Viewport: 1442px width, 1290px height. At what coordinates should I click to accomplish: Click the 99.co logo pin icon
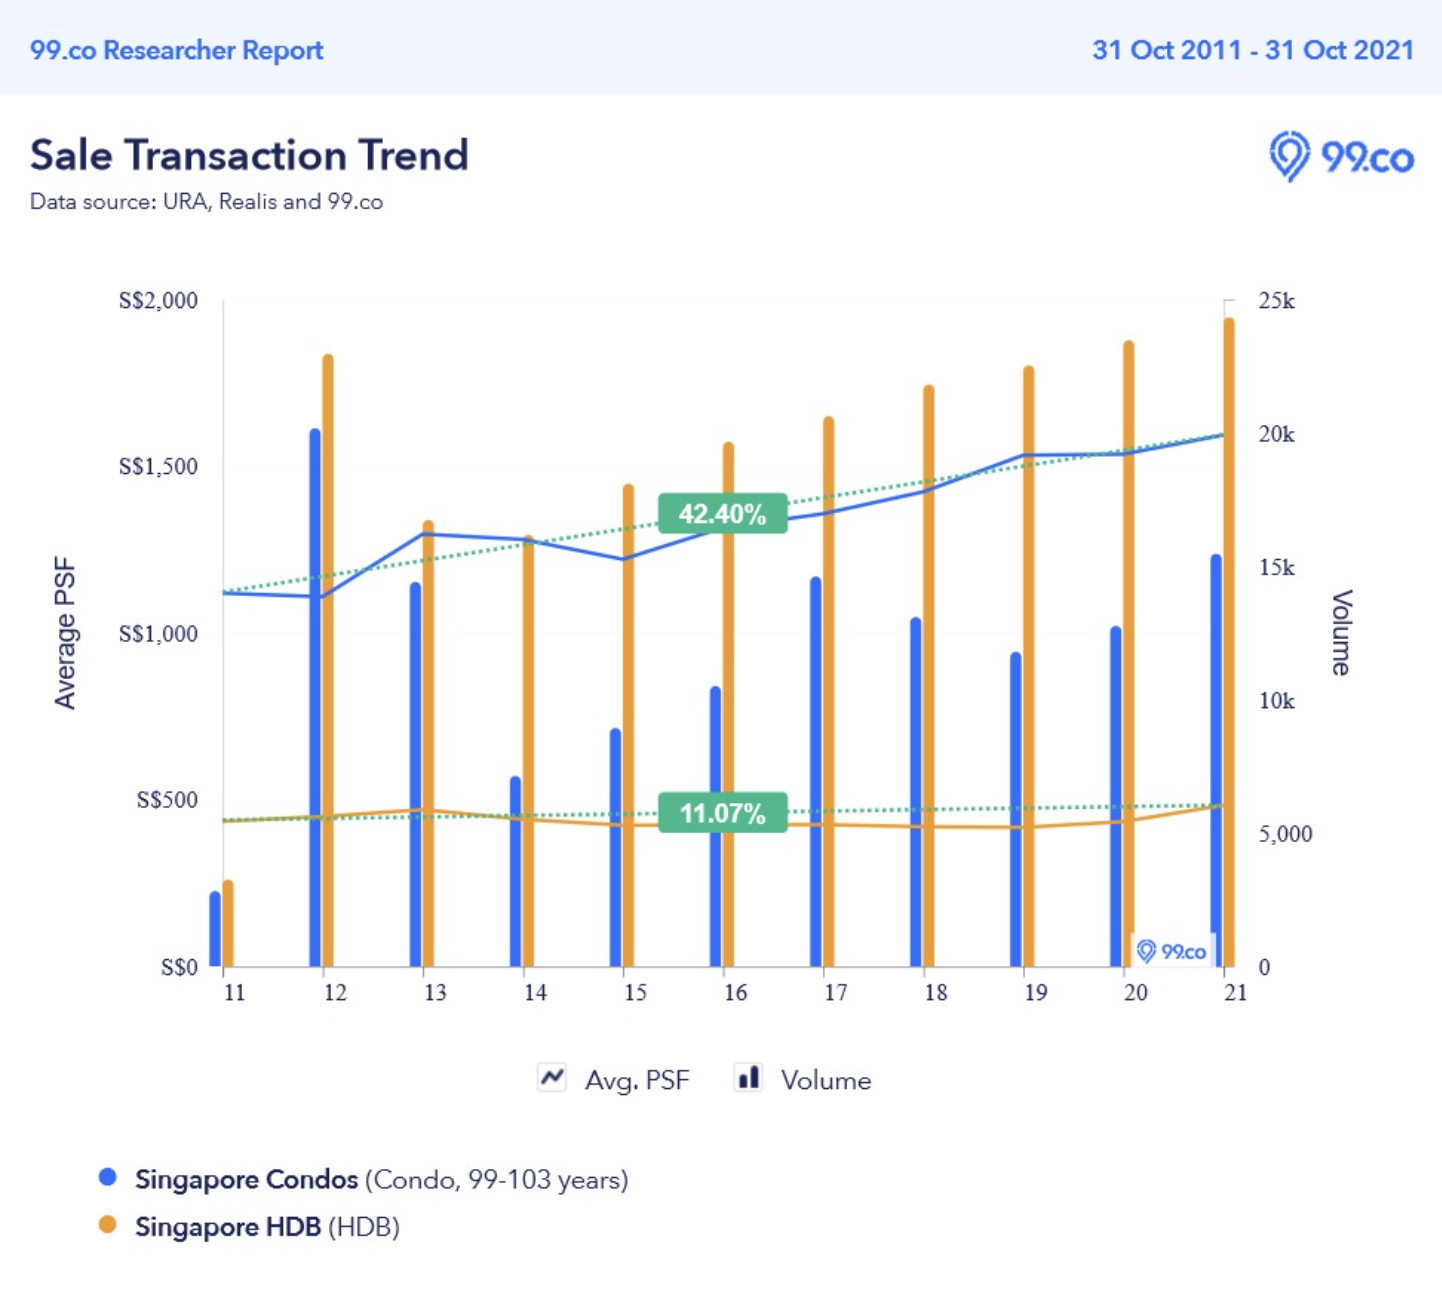coord(1289,157)
